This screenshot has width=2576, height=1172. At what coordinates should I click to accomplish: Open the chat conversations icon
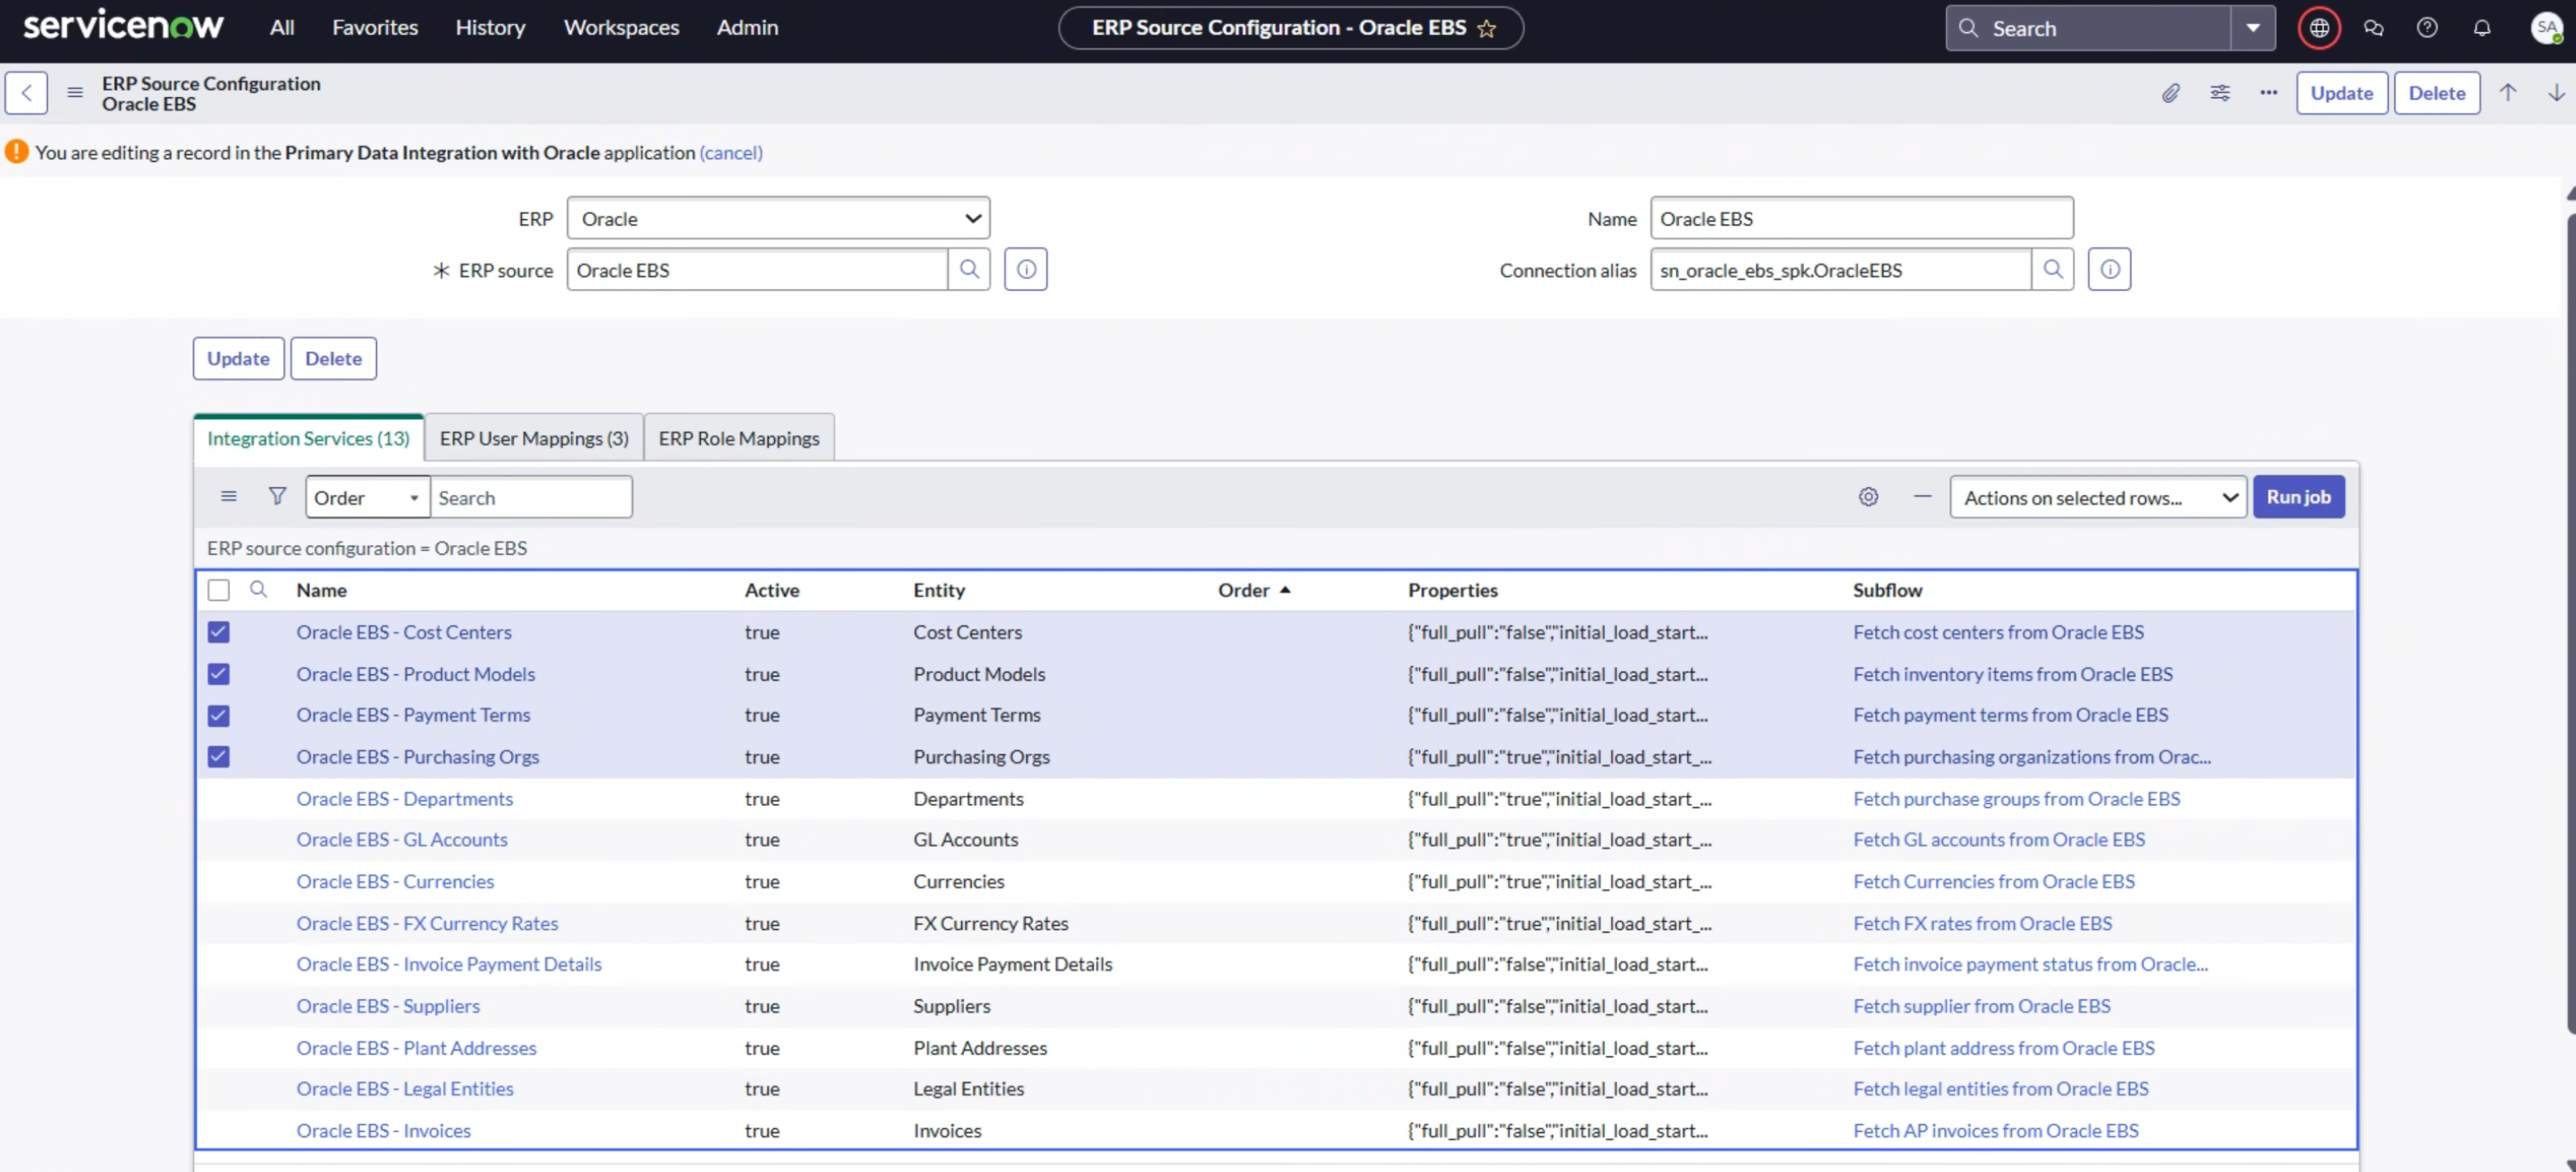point(2373,28)
